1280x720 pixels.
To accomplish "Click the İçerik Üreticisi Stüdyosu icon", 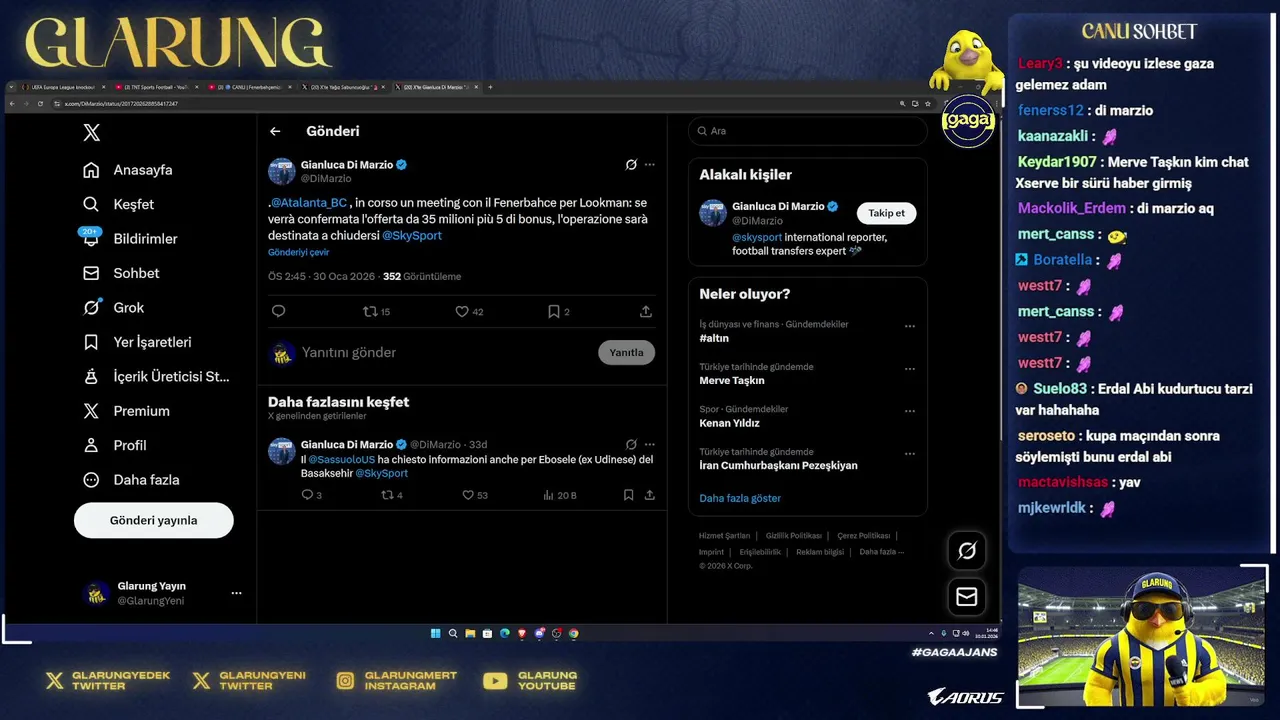I will [x=91, y=376].
